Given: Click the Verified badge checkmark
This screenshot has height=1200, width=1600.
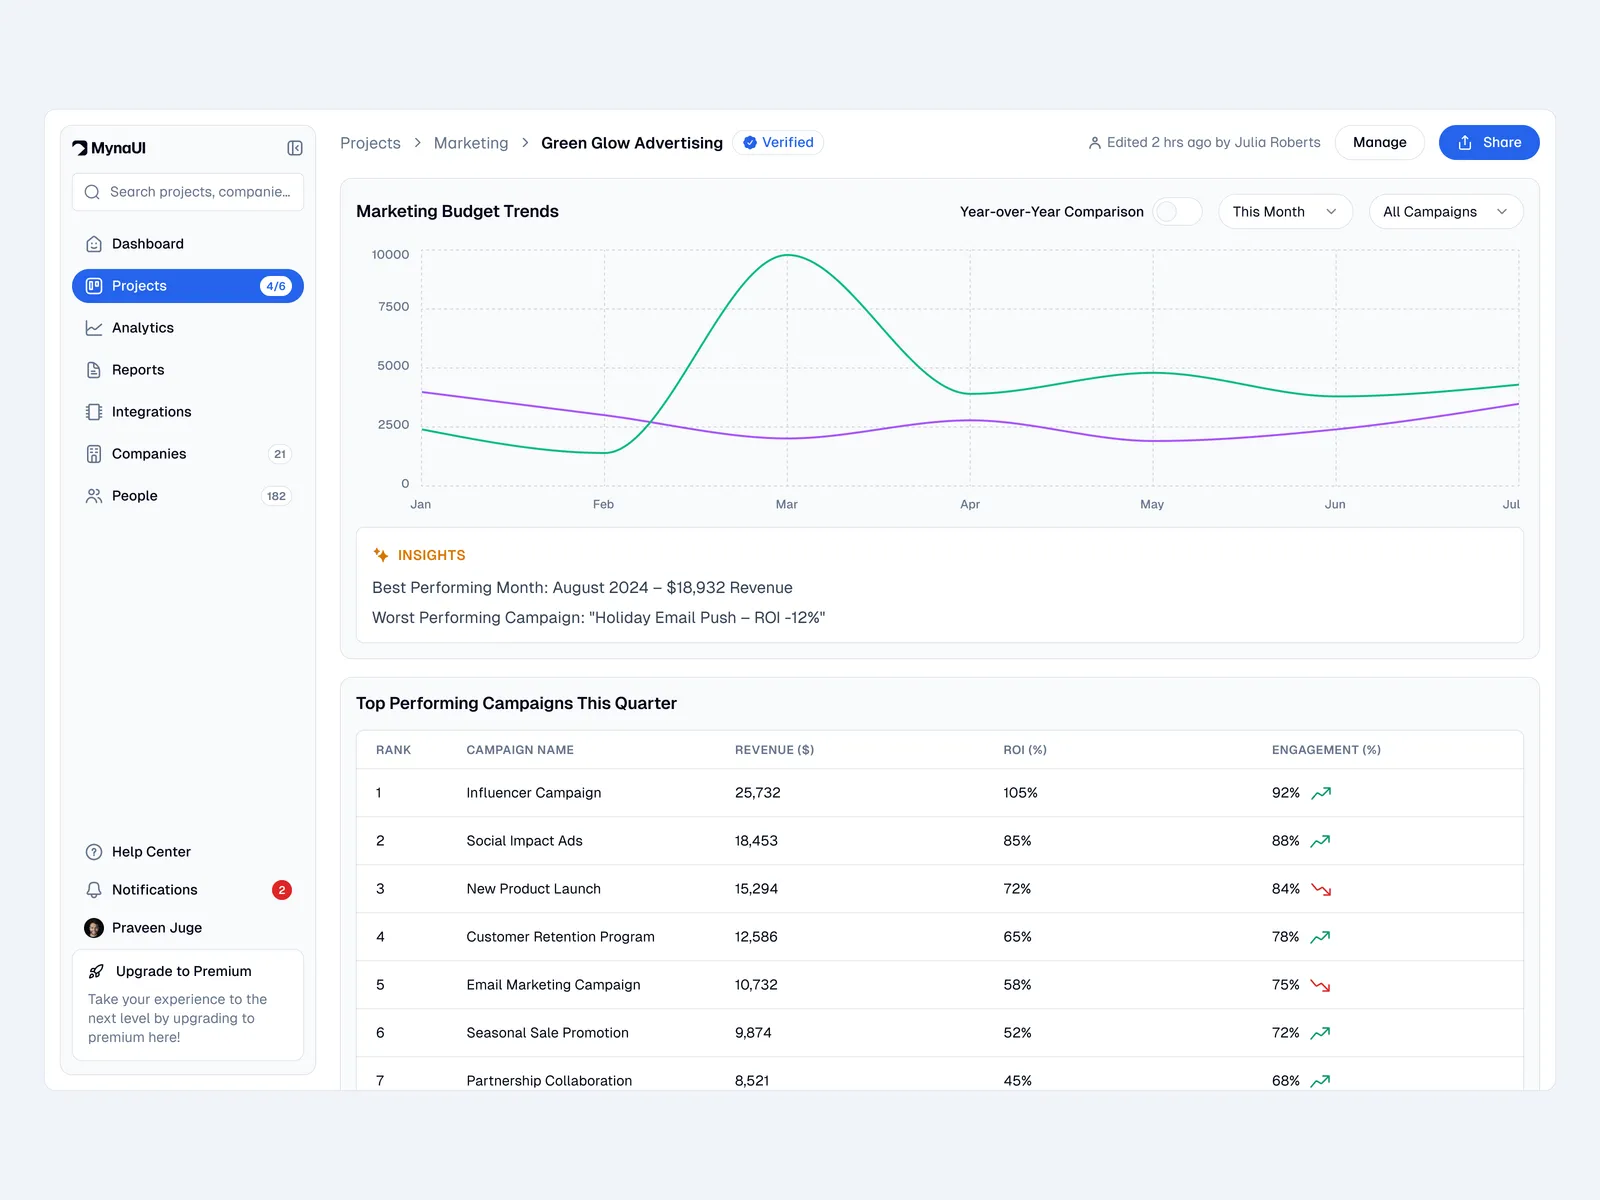Looking at the screenshot, I should (x=750, y=143).
